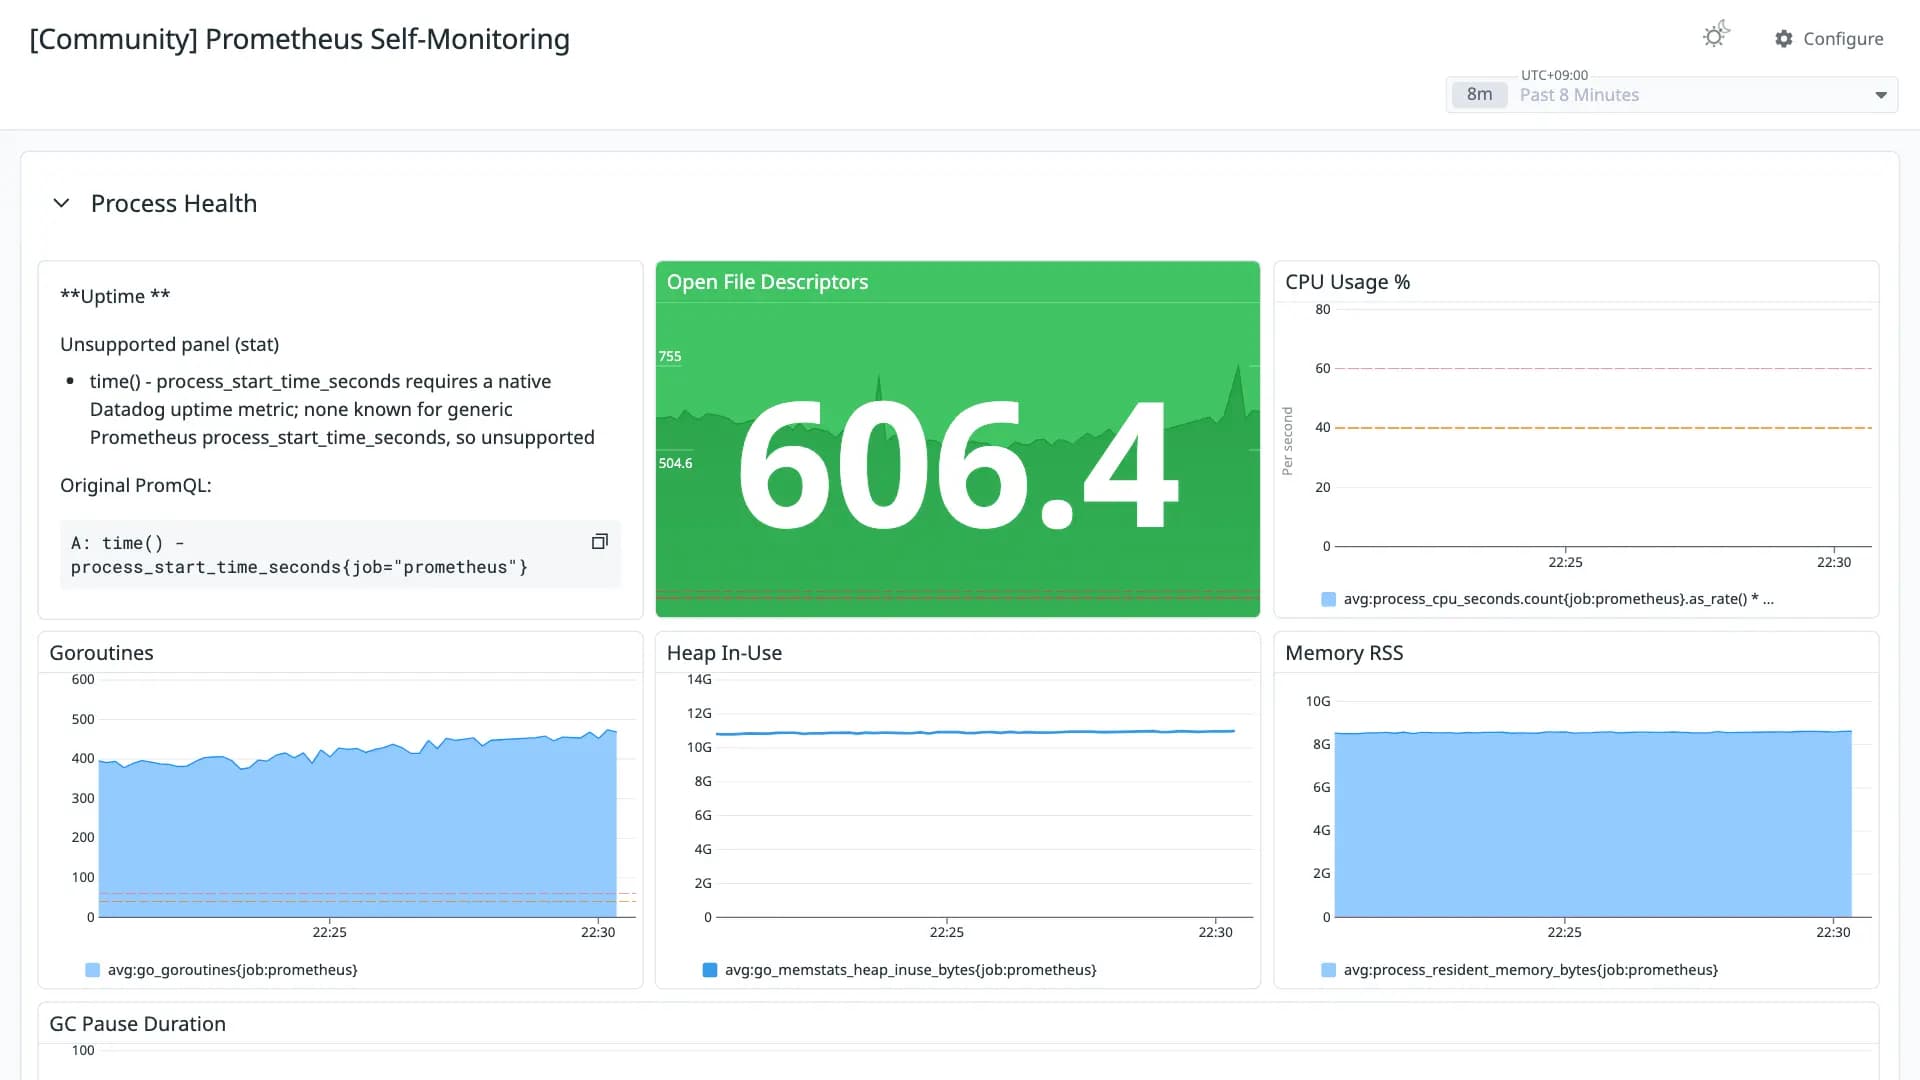Click the CPU Usage % widget title
Viewport: 1920px width, 1080px height.
[1347, 282]
